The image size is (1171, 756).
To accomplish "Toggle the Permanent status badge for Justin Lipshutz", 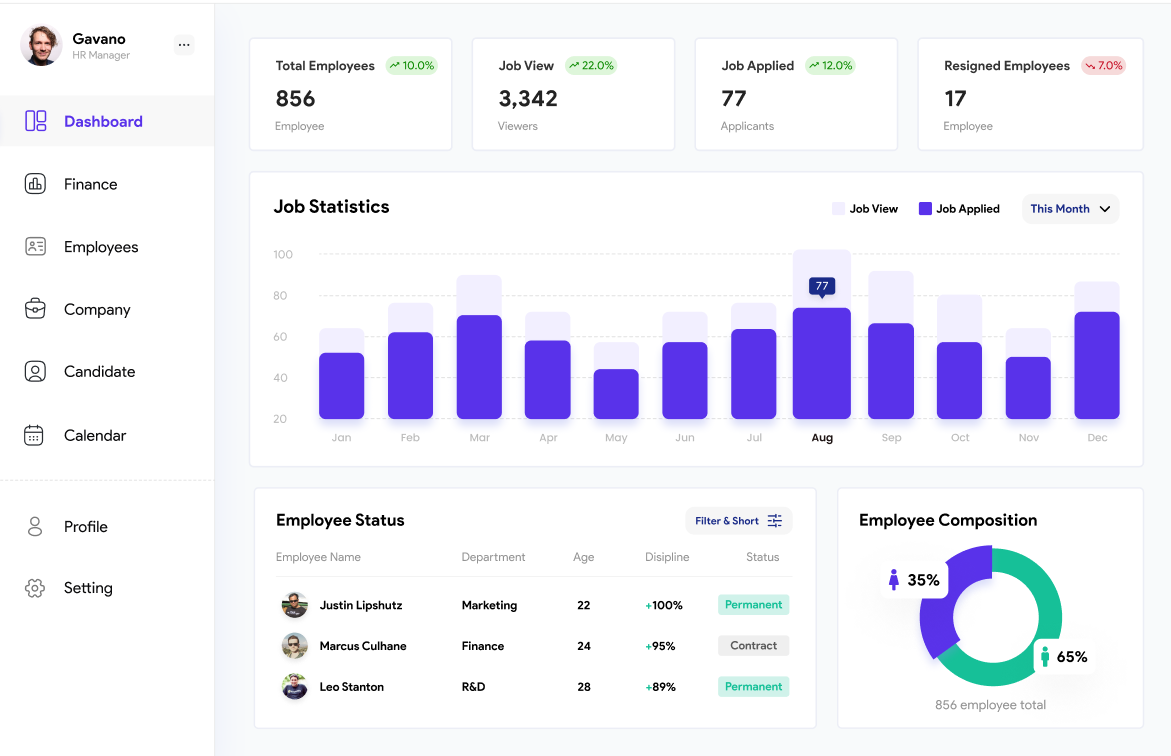I will click(753, 604).
